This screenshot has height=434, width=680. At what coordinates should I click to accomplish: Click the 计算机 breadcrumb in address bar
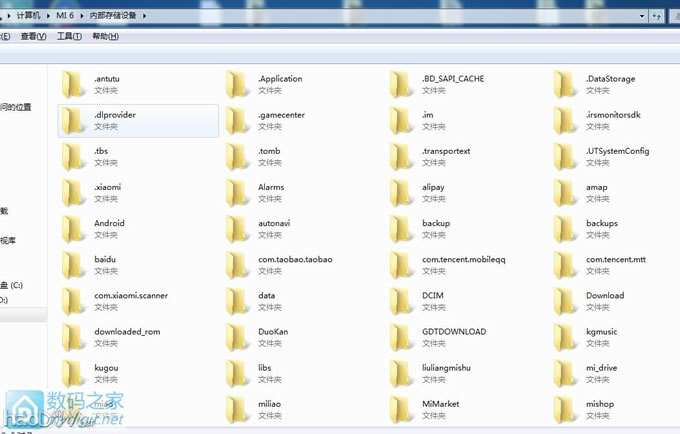(29, 15)
